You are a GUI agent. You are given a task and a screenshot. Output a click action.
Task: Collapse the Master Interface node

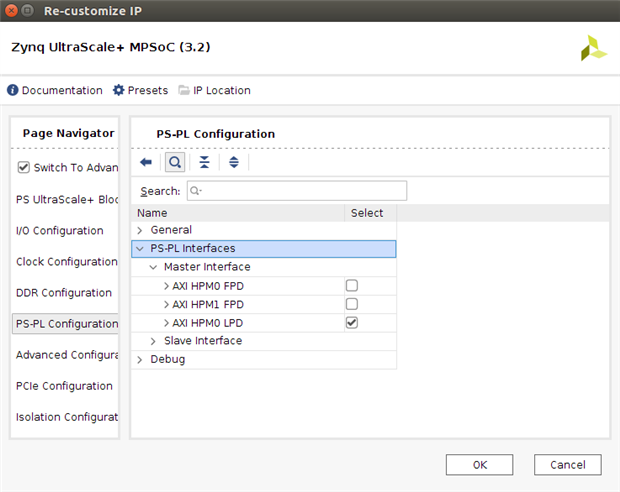154,268
